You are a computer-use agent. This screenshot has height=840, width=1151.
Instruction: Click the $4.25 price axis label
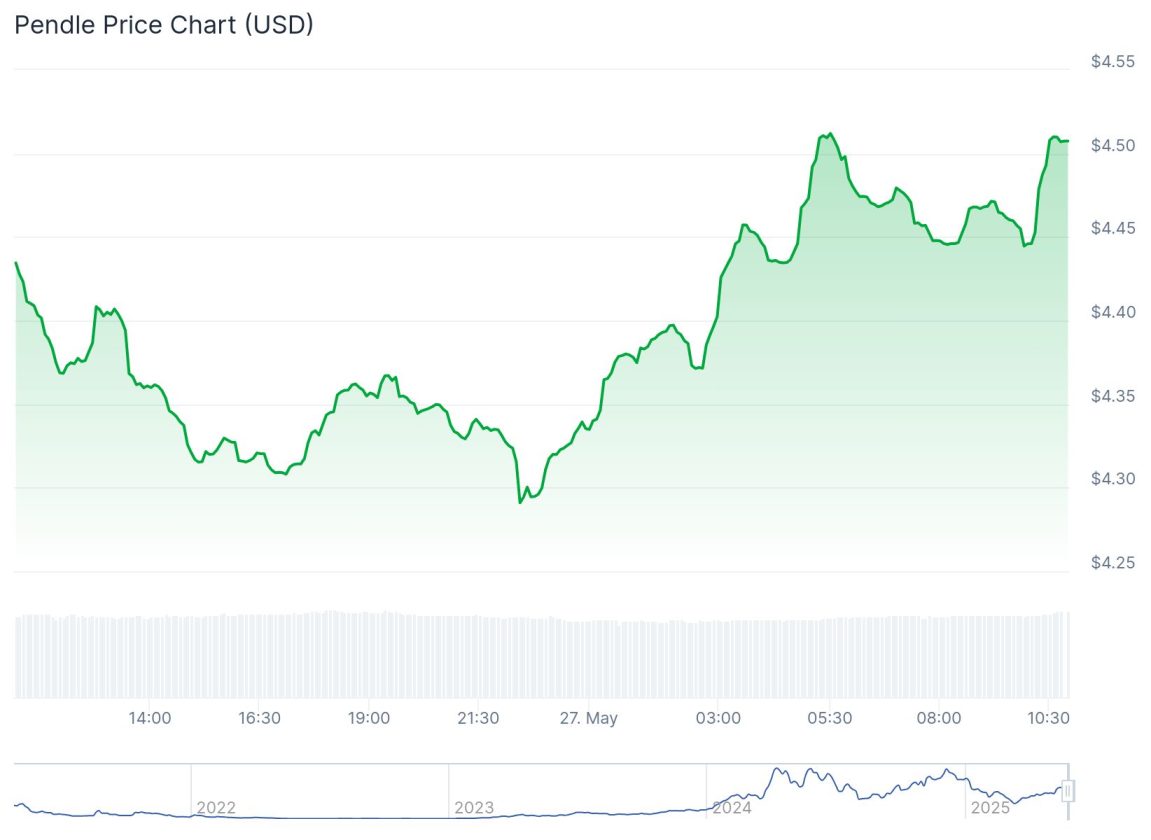click(x=1113, y=563)
